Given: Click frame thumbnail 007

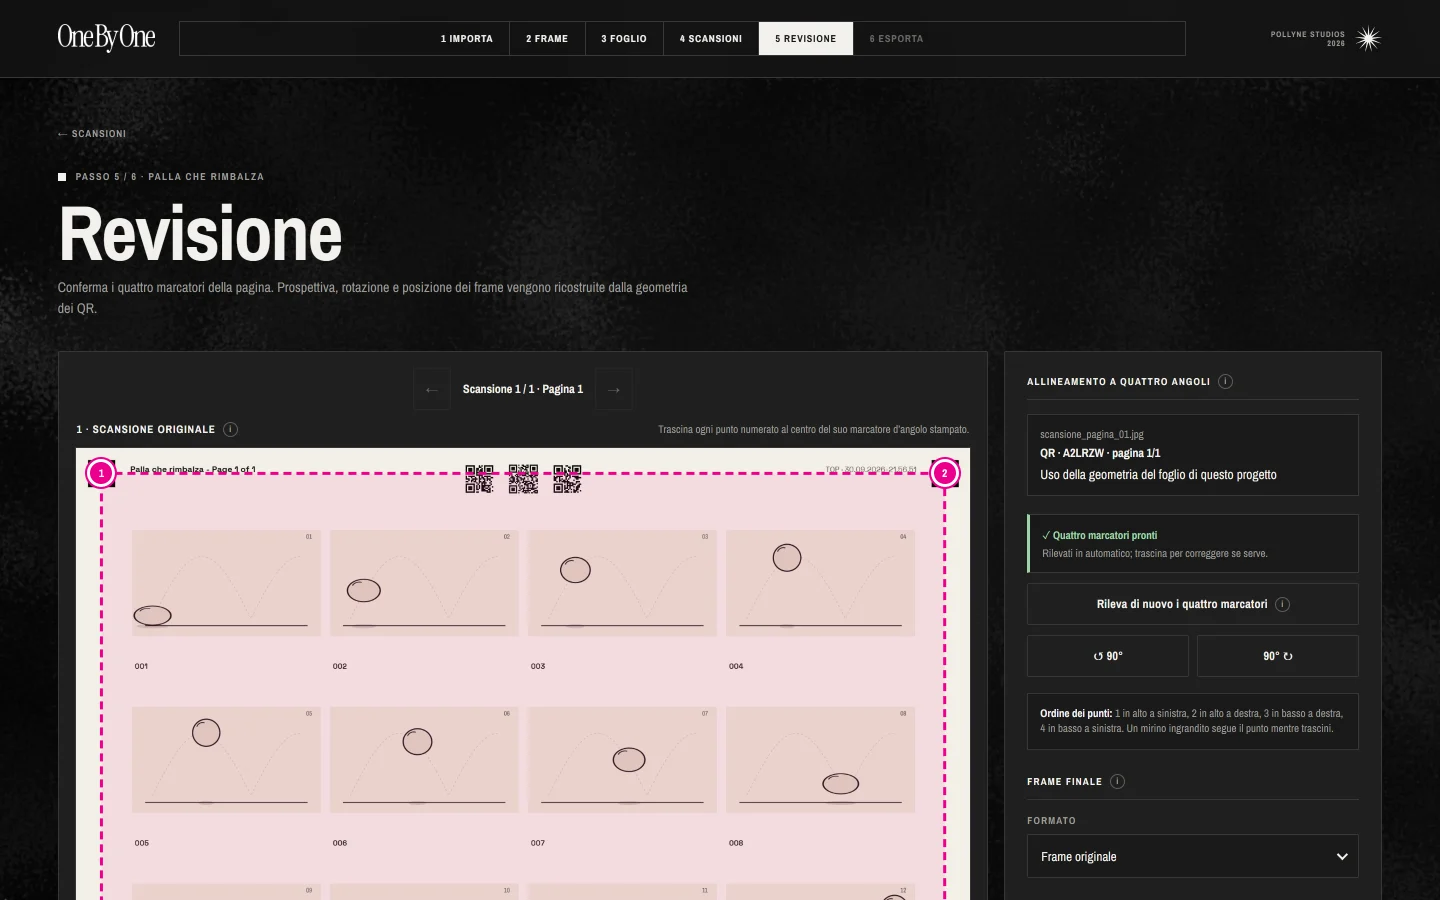Looking at the screenshot, I should click(622, 760).
